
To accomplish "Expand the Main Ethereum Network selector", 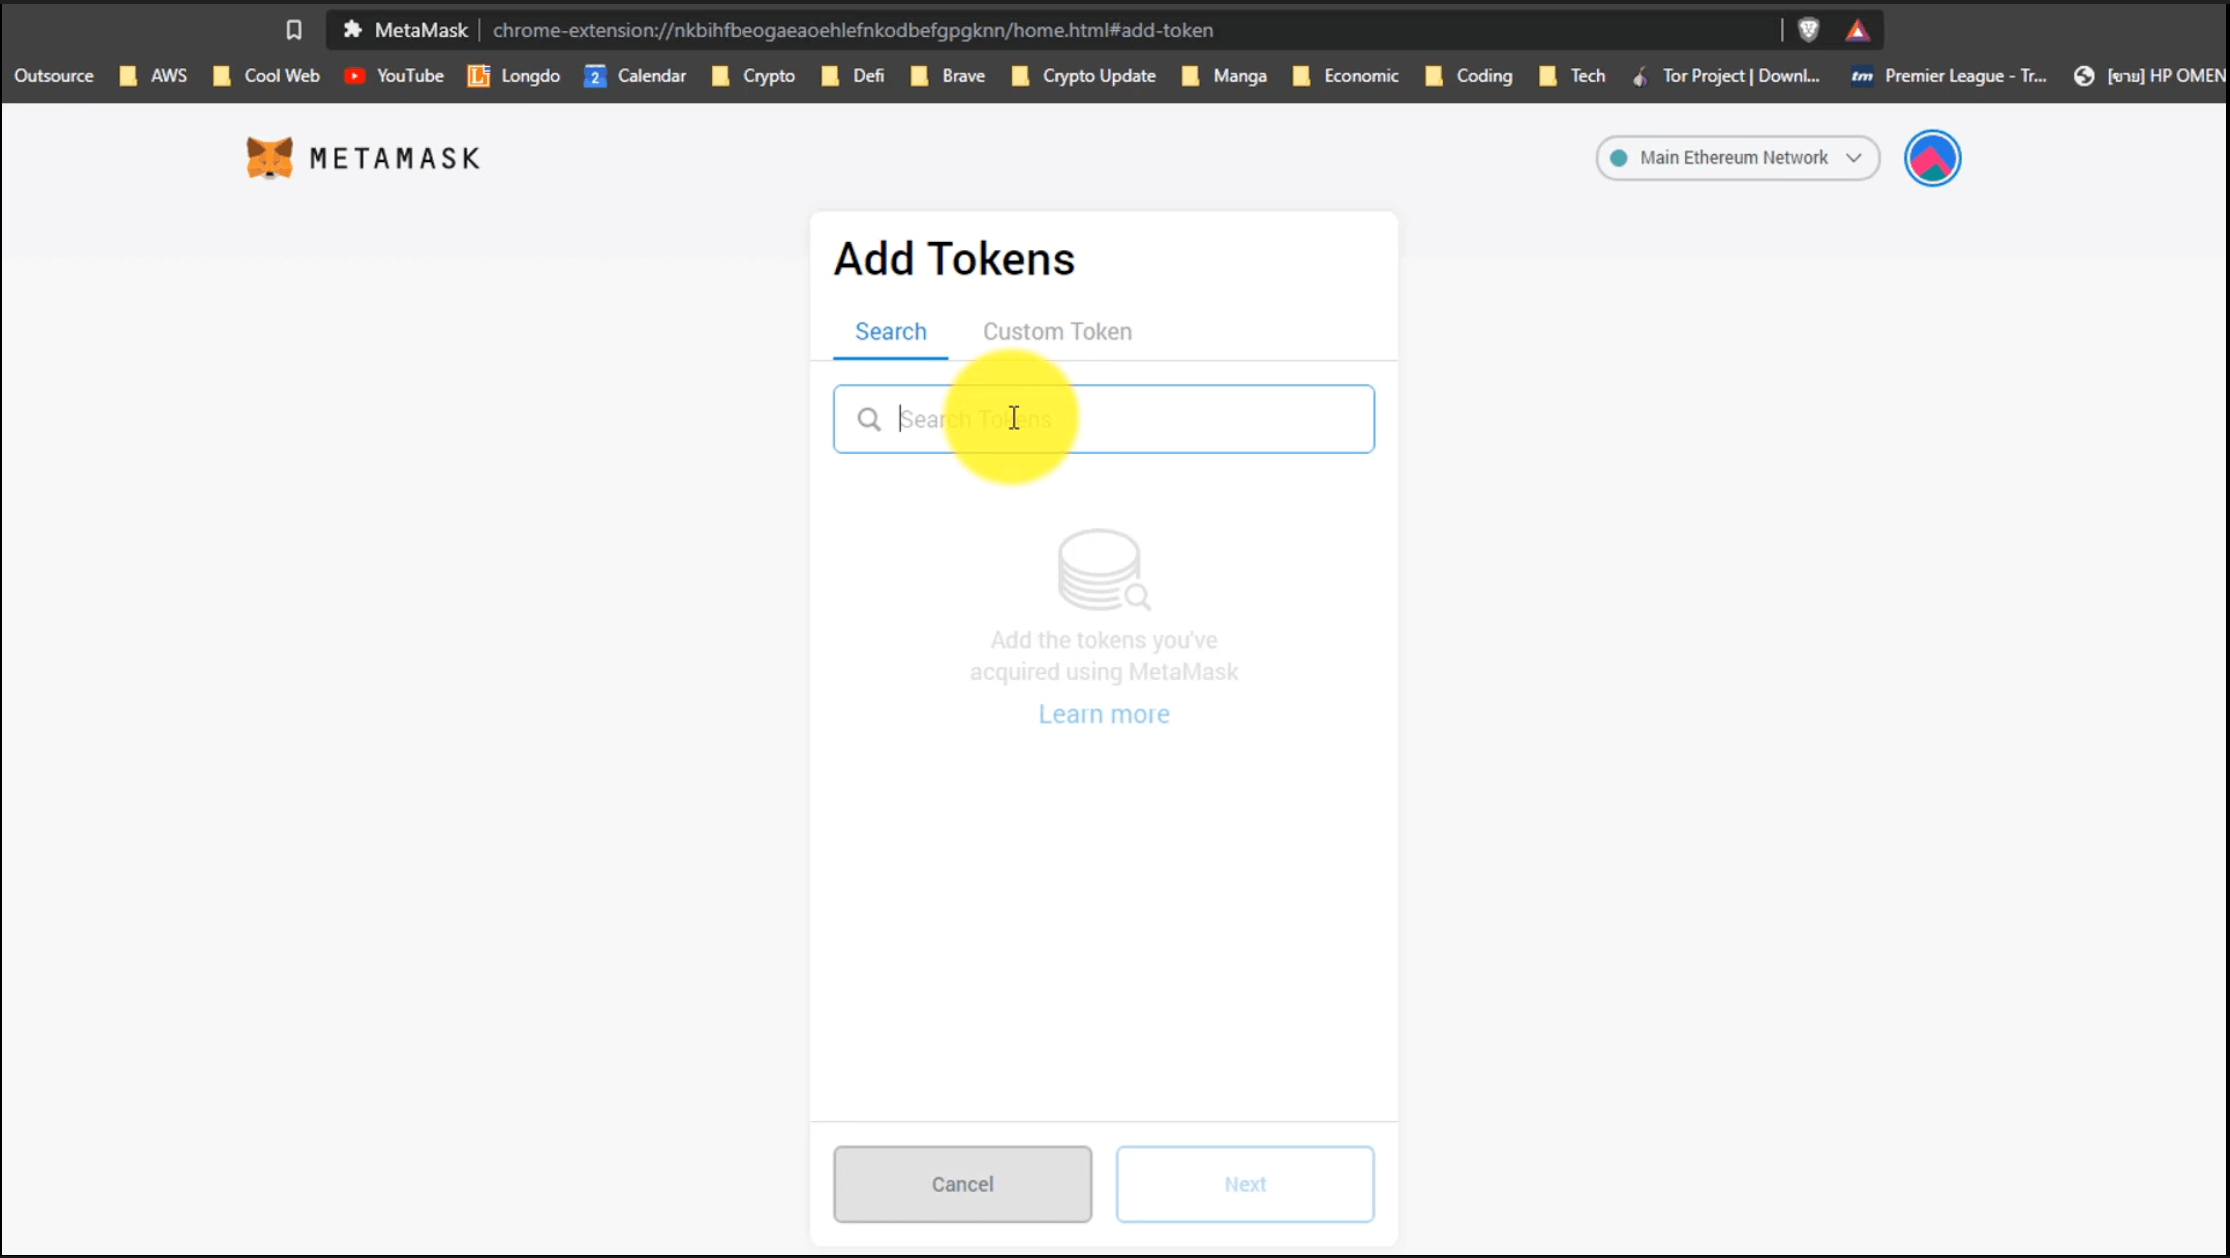I will click(1737, 156).
